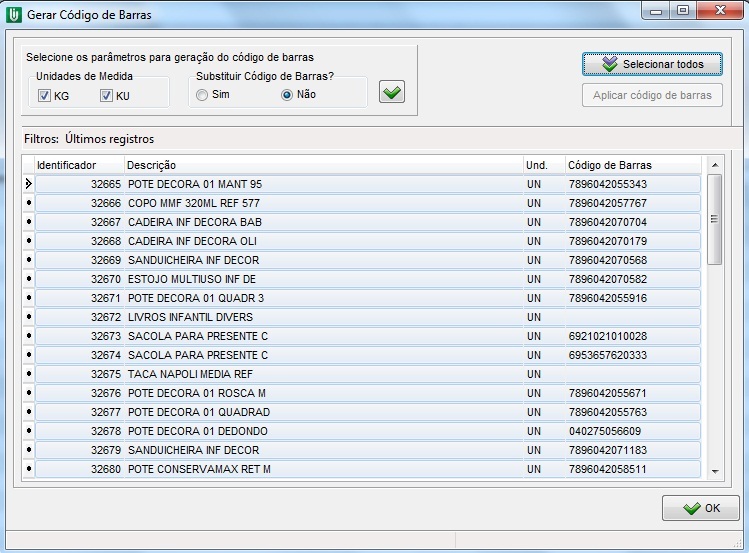Viewport: 749px width, 553px height.
Task: Click row indicator arrow for item 32665
Action: (x=28, y=184)
